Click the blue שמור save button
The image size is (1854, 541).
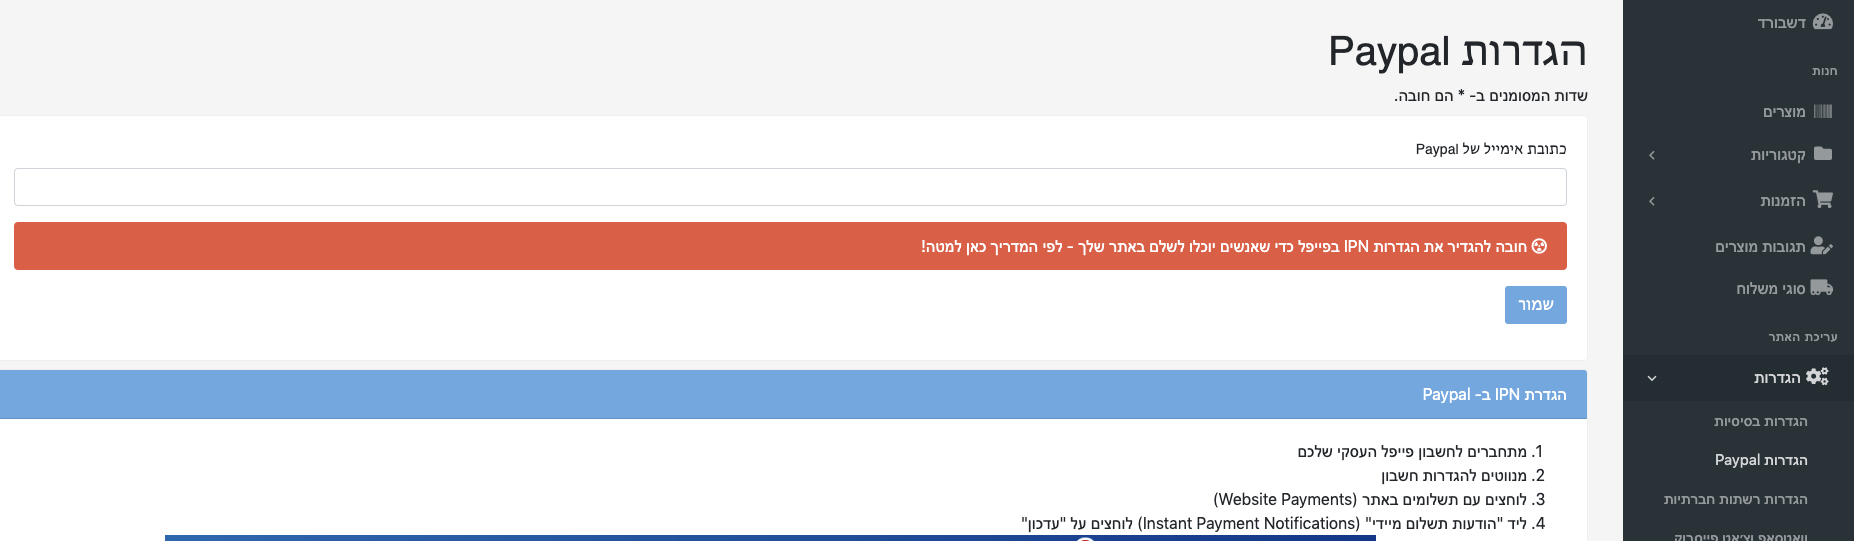tap(1536, 305)
